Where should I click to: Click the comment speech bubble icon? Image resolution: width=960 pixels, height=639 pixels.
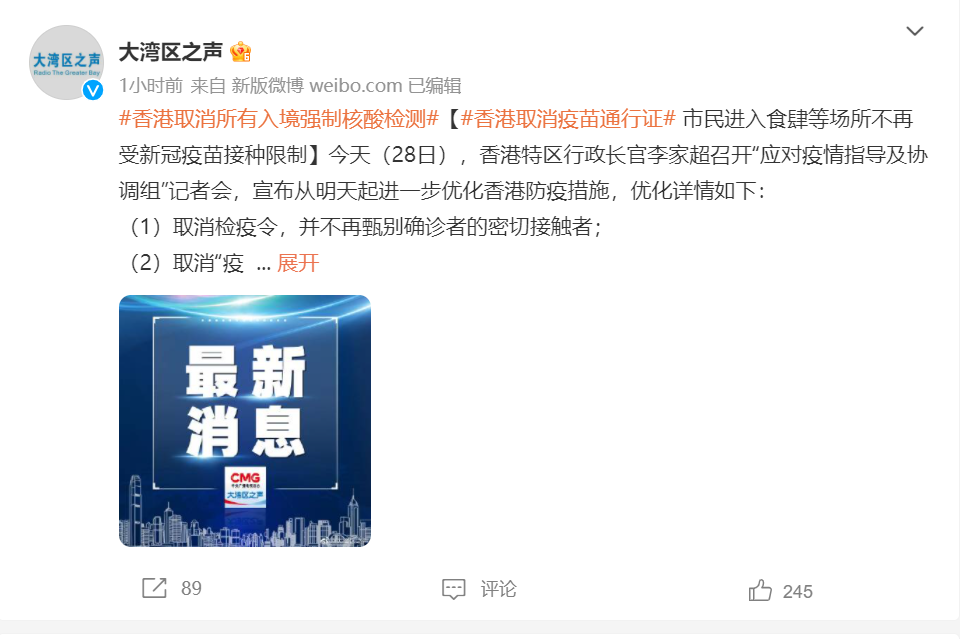[454, 589]
